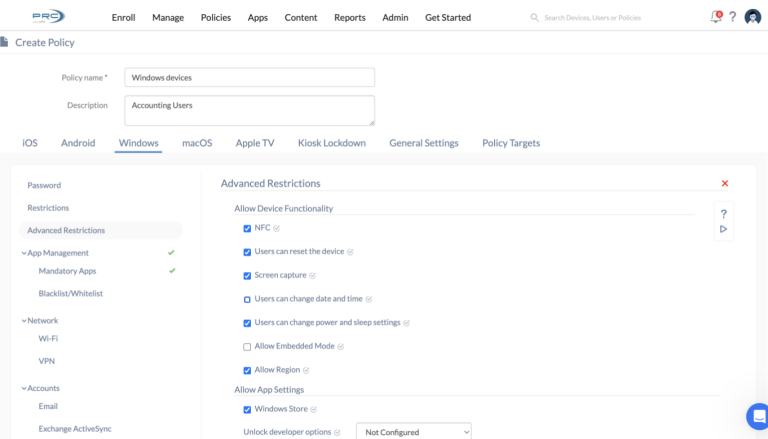Image resolution: width=768 pixels, height=439 pixels.
Task: Enable Allow Embedded Mode checkbox
Action: 247,347
